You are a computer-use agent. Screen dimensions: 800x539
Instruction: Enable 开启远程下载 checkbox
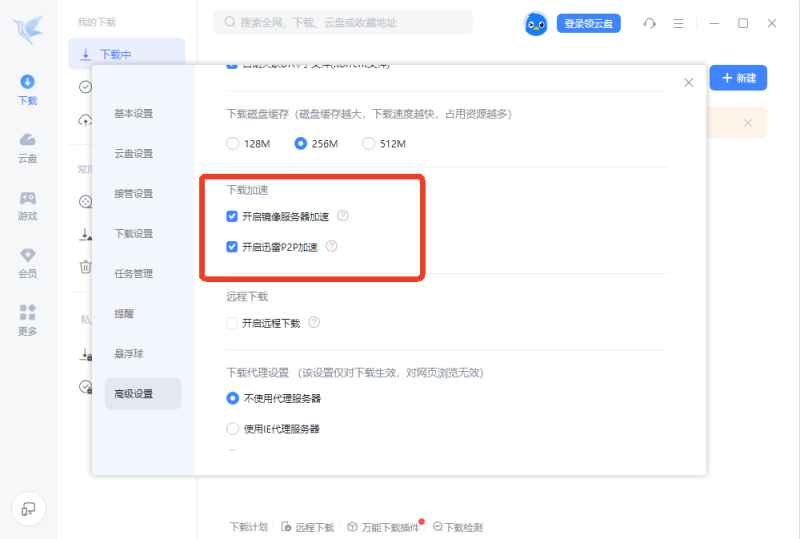[232, 323]
